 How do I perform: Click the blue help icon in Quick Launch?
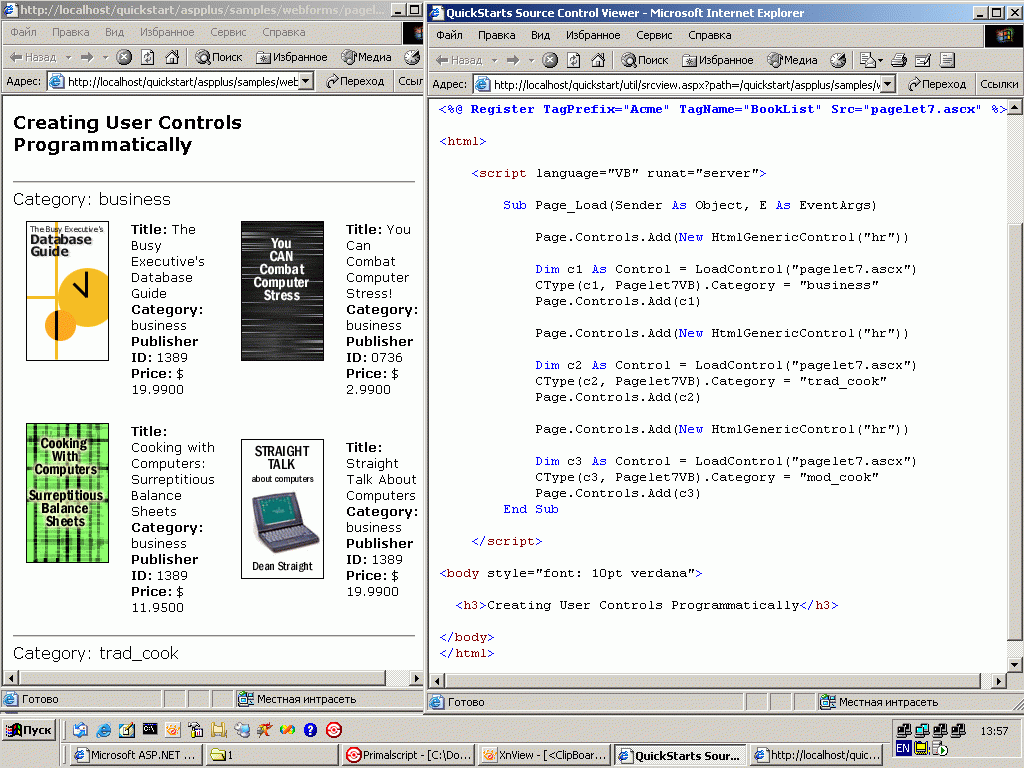point(310,730)
